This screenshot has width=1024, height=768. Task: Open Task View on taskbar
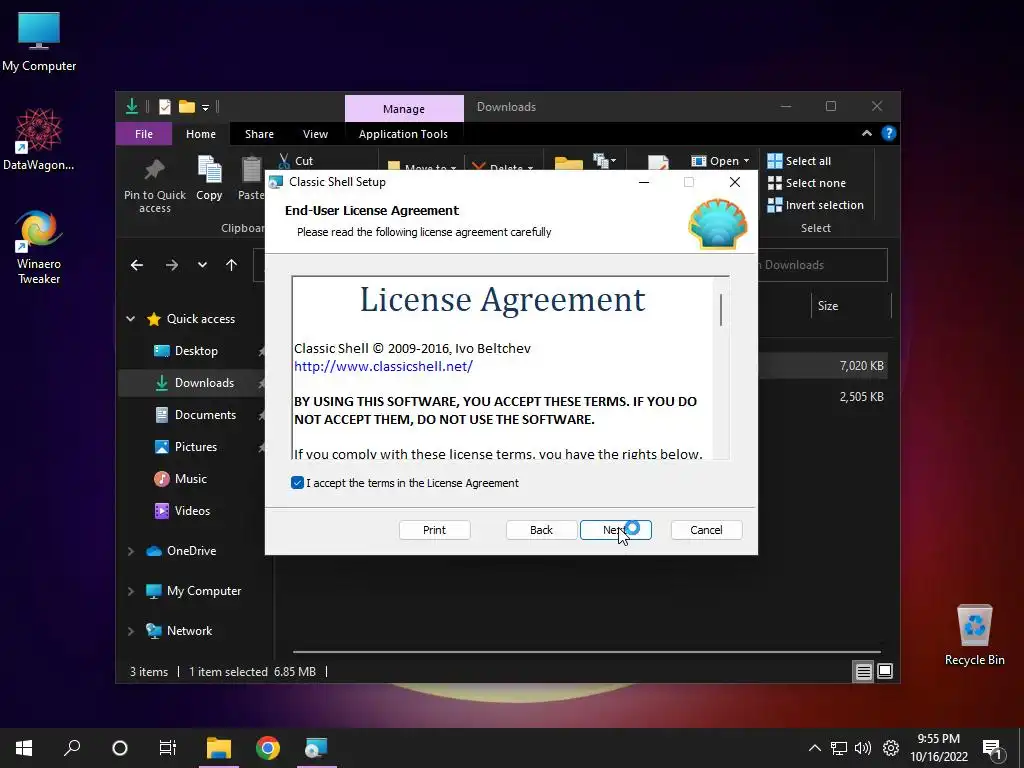point(168,748)
